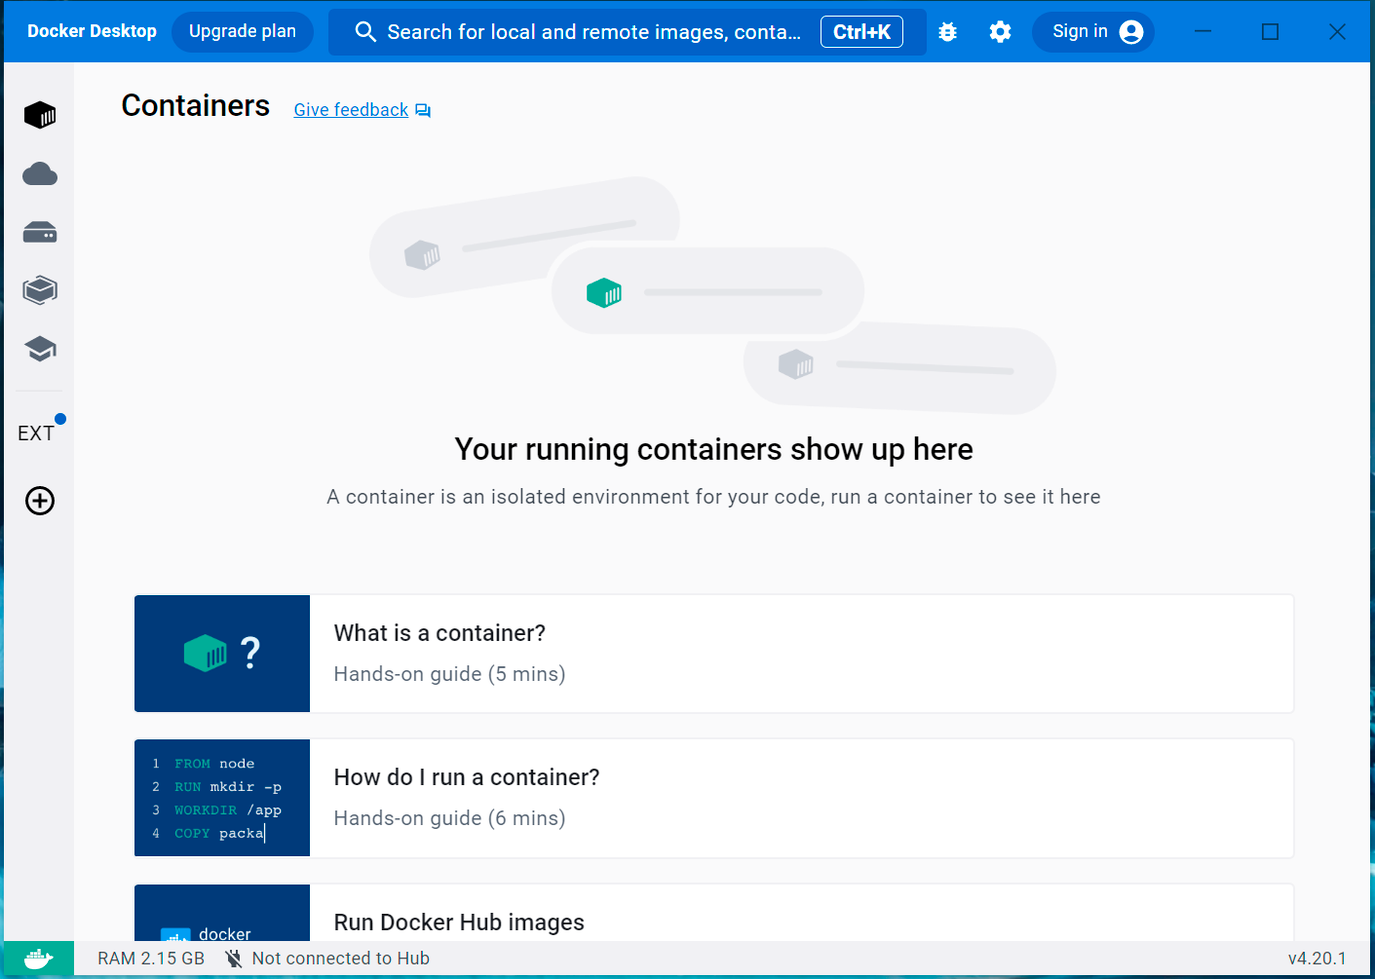Open the troubleshoot bug icon
1375x979 pixels.
pos(948,32)
